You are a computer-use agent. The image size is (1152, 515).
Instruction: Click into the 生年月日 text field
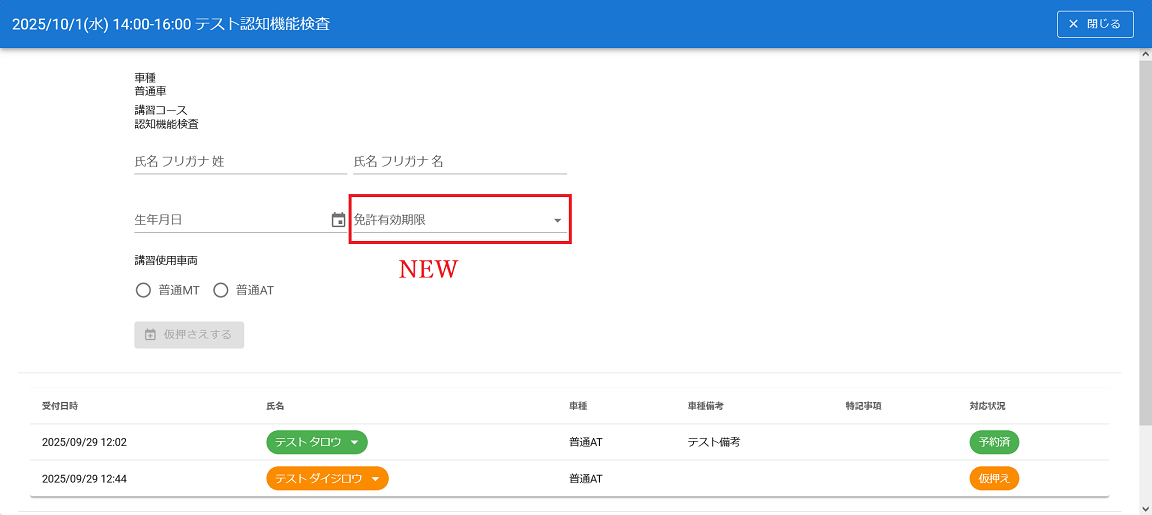point(230,220)
